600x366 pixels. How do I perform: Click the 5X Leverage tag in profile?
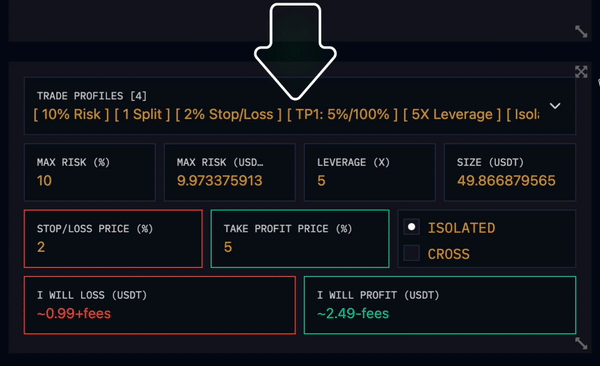tap(452, 114)
